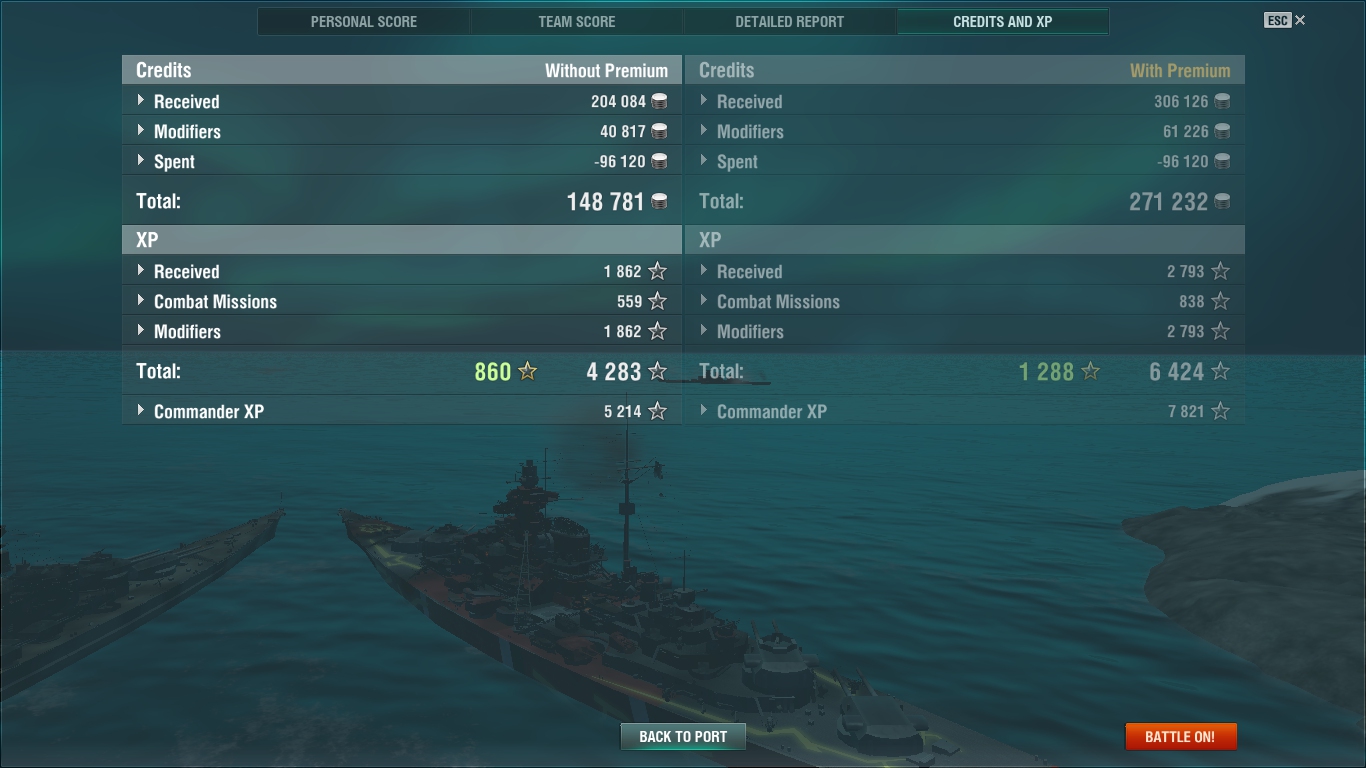Click the star icon beside green 860 XP
The image size is (1366, 768).
coord(528,371)
